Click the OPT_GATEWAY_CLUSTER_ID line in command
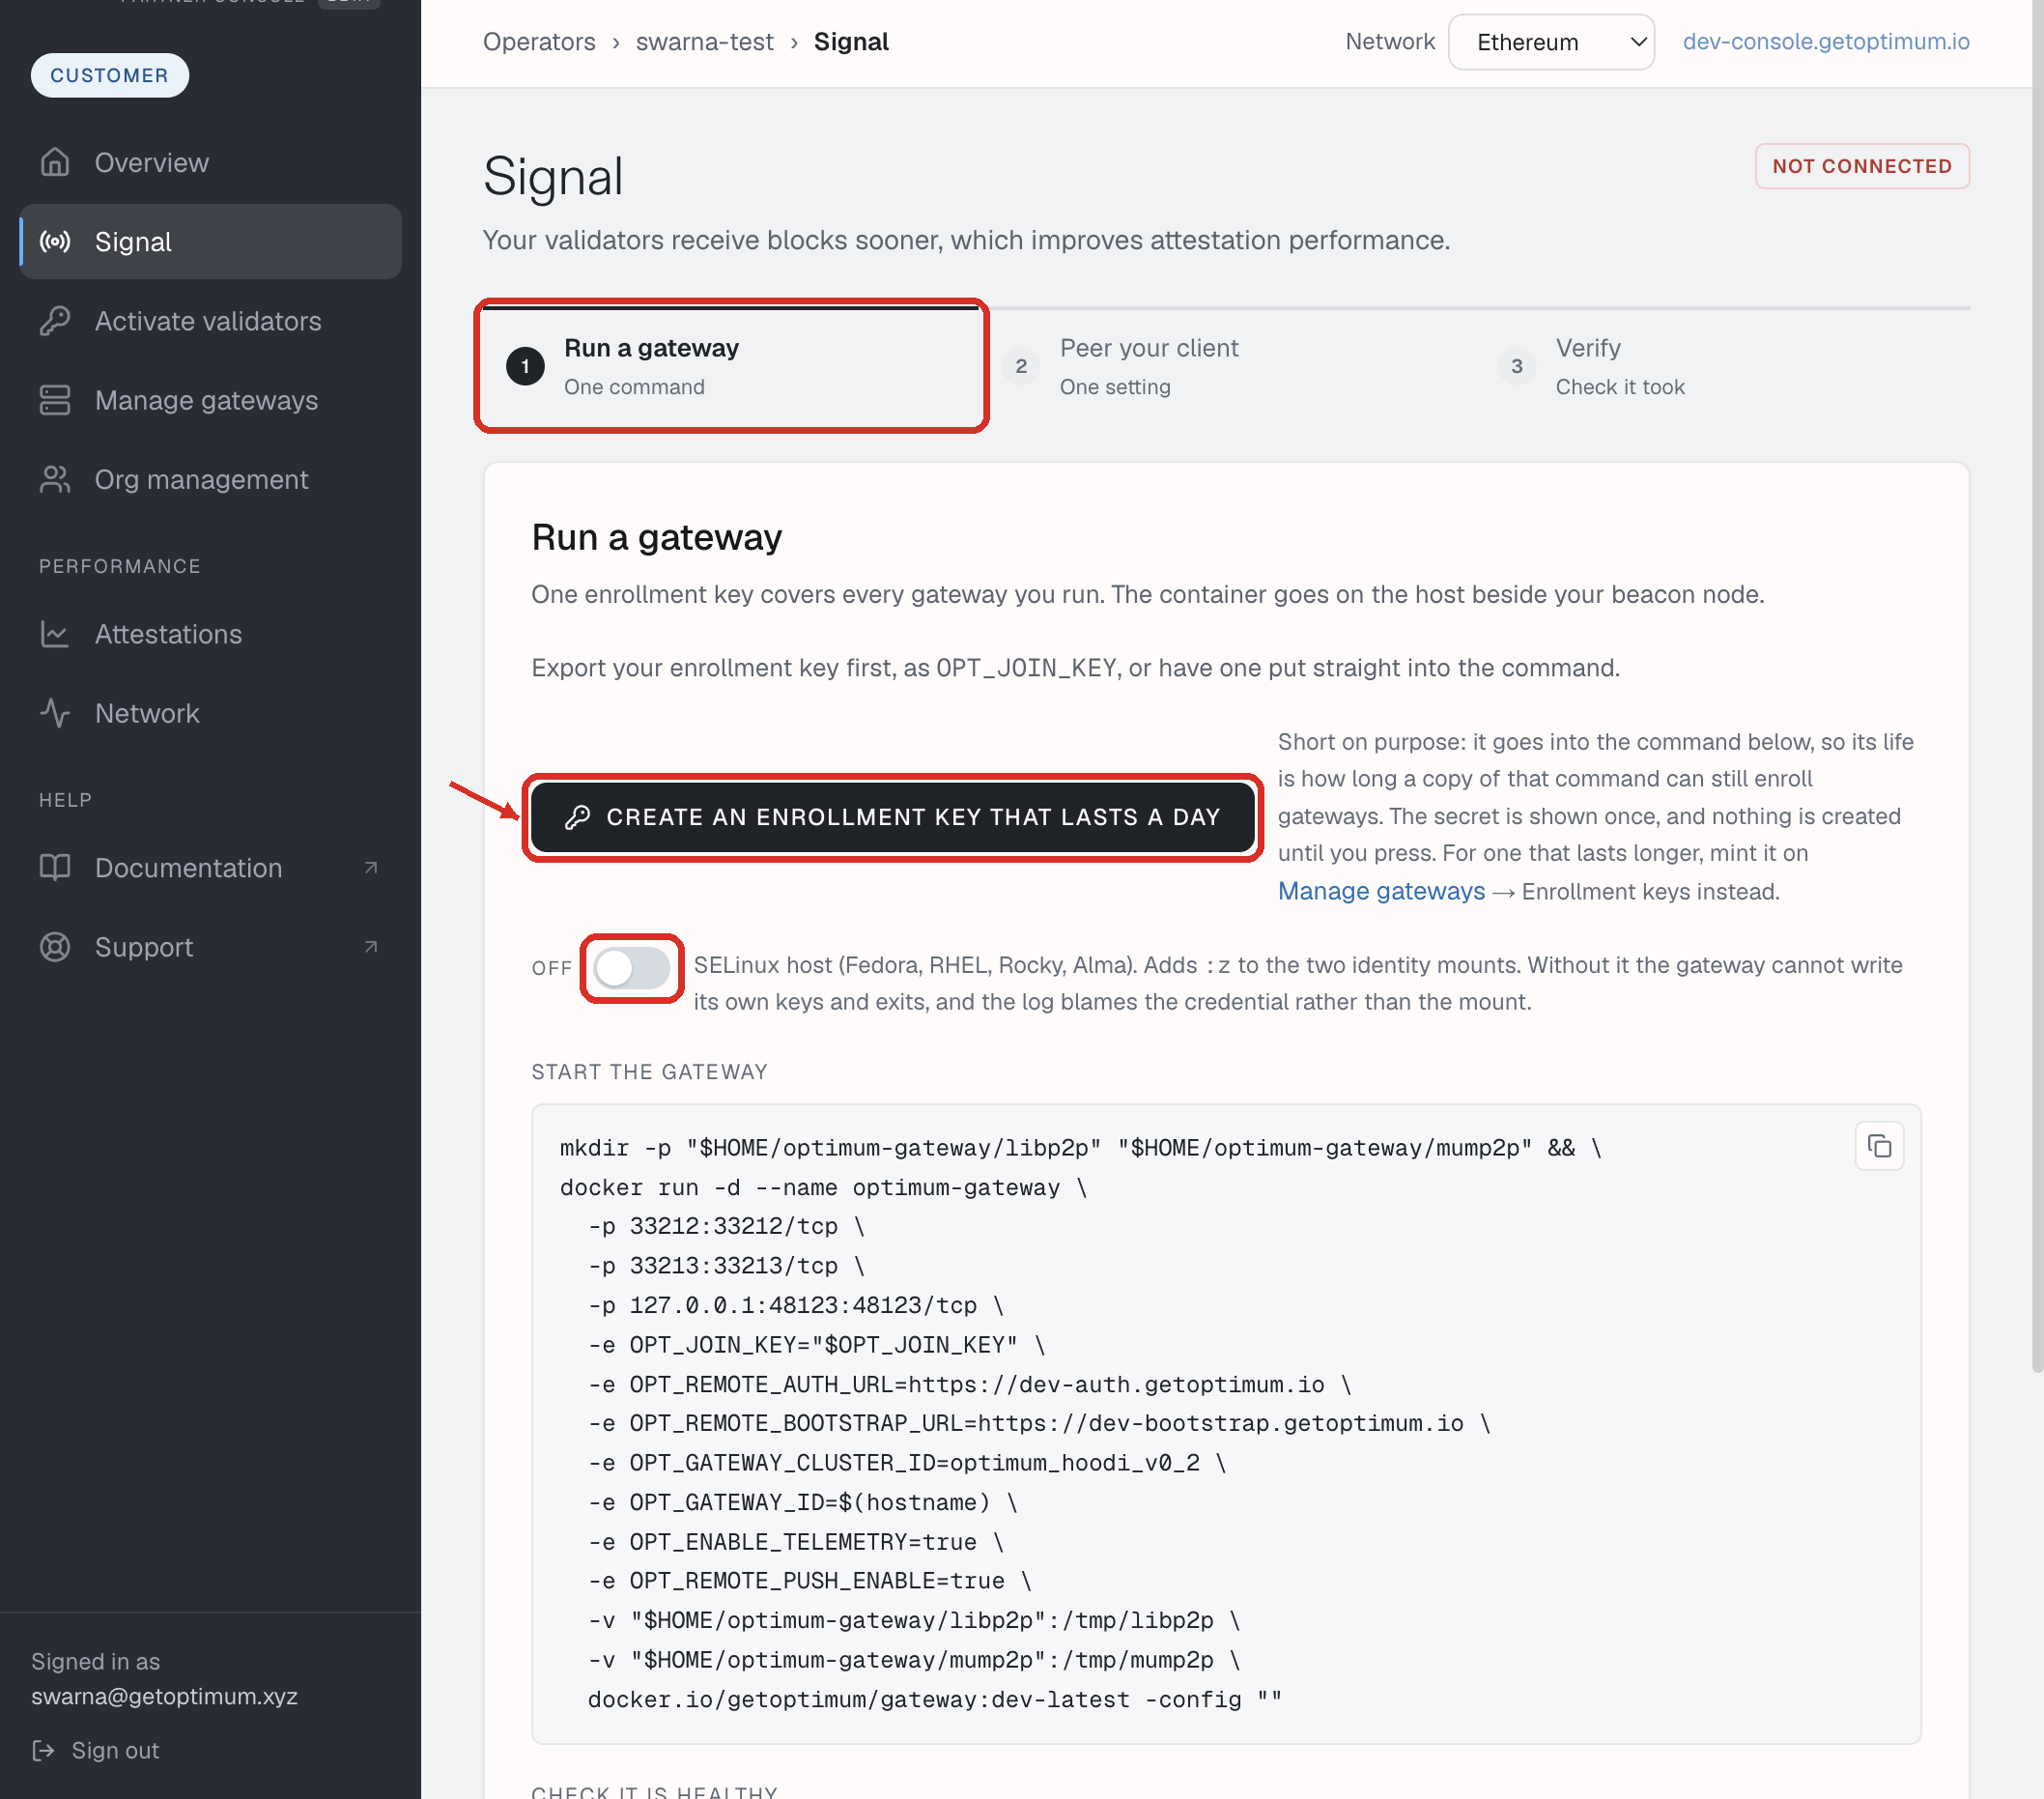2044x1799 pixels. coord(905,1462)
